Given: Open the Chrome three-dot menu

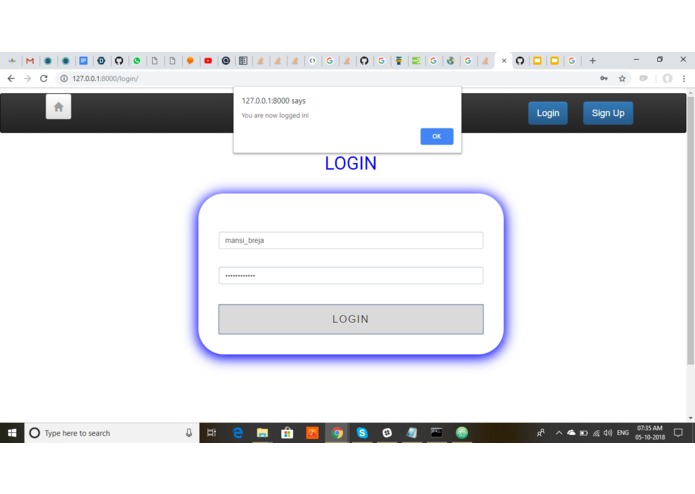Looking at the screenshot, I should coord(684,78).
